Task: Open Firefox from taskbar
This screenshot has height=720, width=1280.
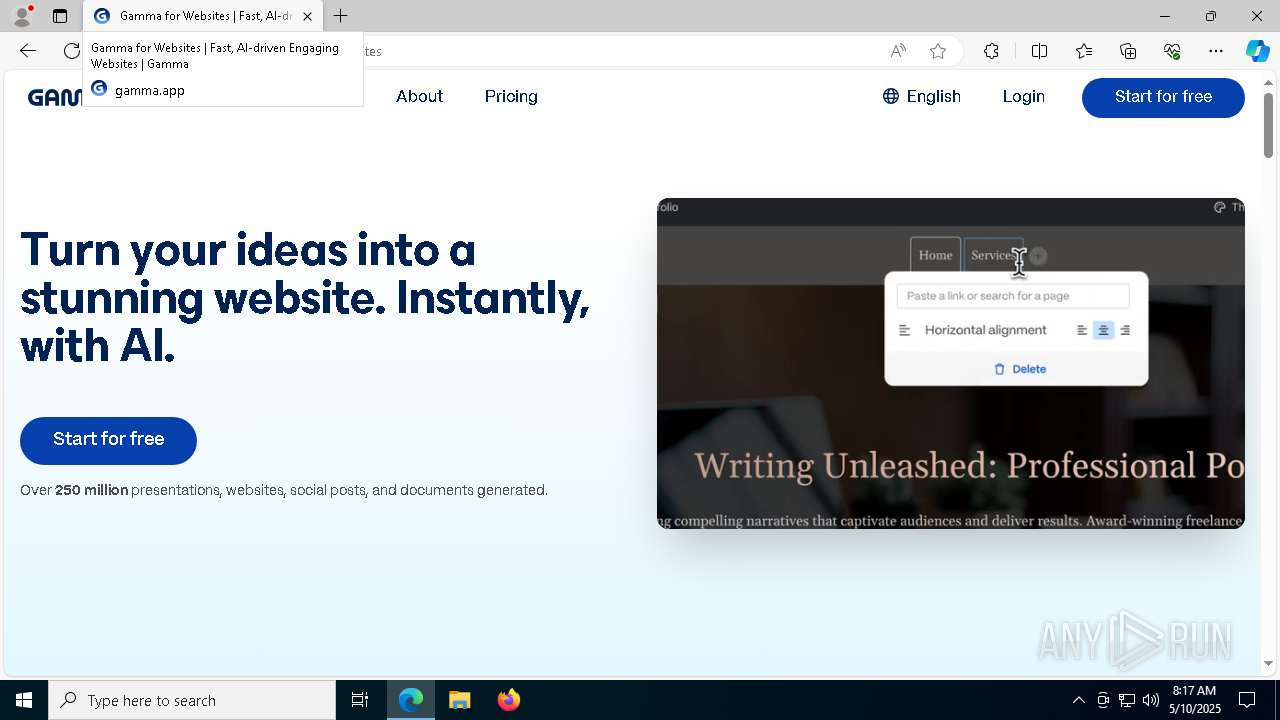Action: (509, 700)
